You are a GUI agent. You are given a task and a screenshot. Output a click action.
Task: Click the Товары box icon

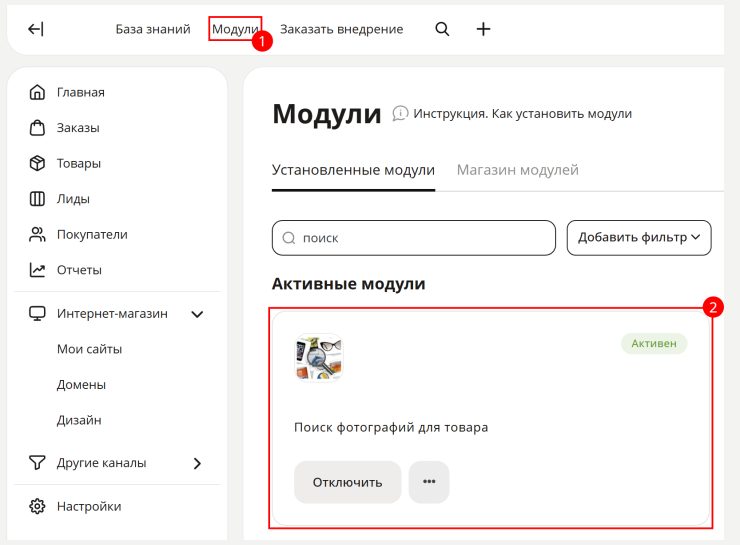click(x=37, y=163)
